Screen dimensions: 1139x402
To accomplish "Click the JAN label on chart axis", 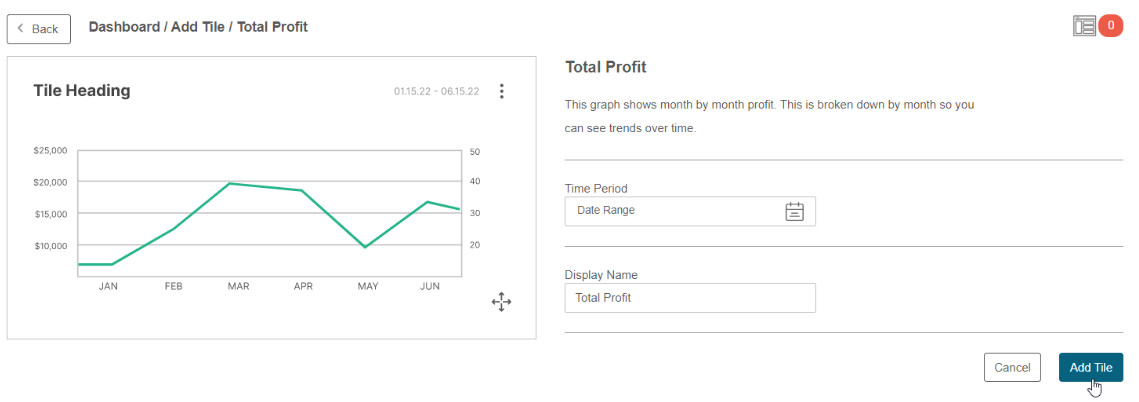I will click(x=108, y=286).
